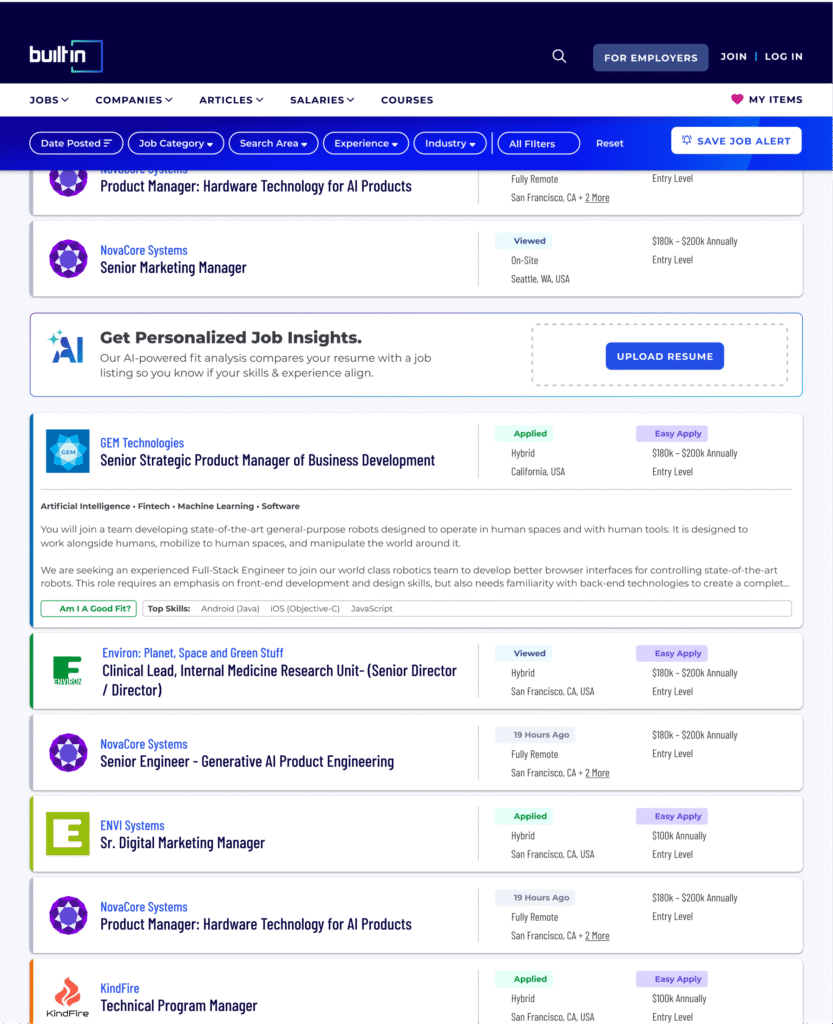Viewport: 833px width, 1024px height.
Task: Click Reset to clear filters
Action: click(609, 143)
